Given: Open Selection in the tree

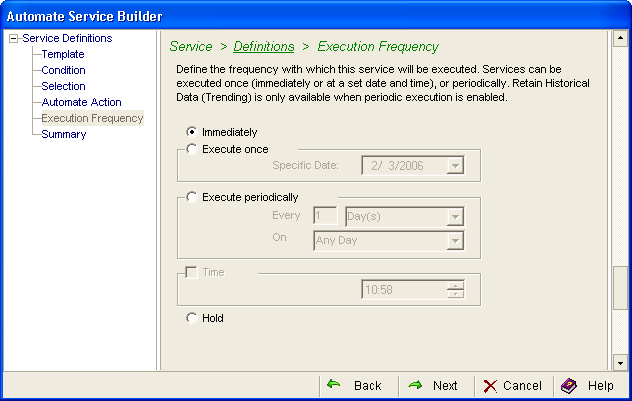Looking at the screenshot, I should (x=63, y=86).
